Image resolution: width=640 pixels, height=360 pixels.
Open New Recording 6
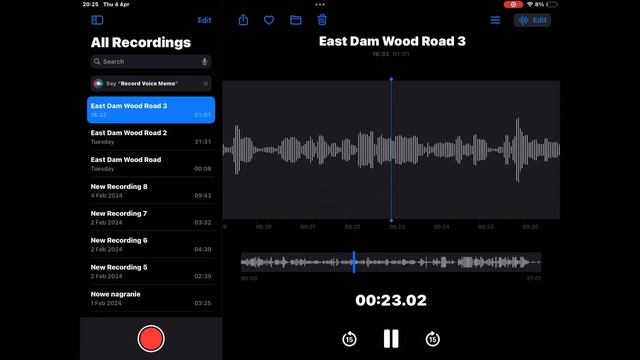151,244
